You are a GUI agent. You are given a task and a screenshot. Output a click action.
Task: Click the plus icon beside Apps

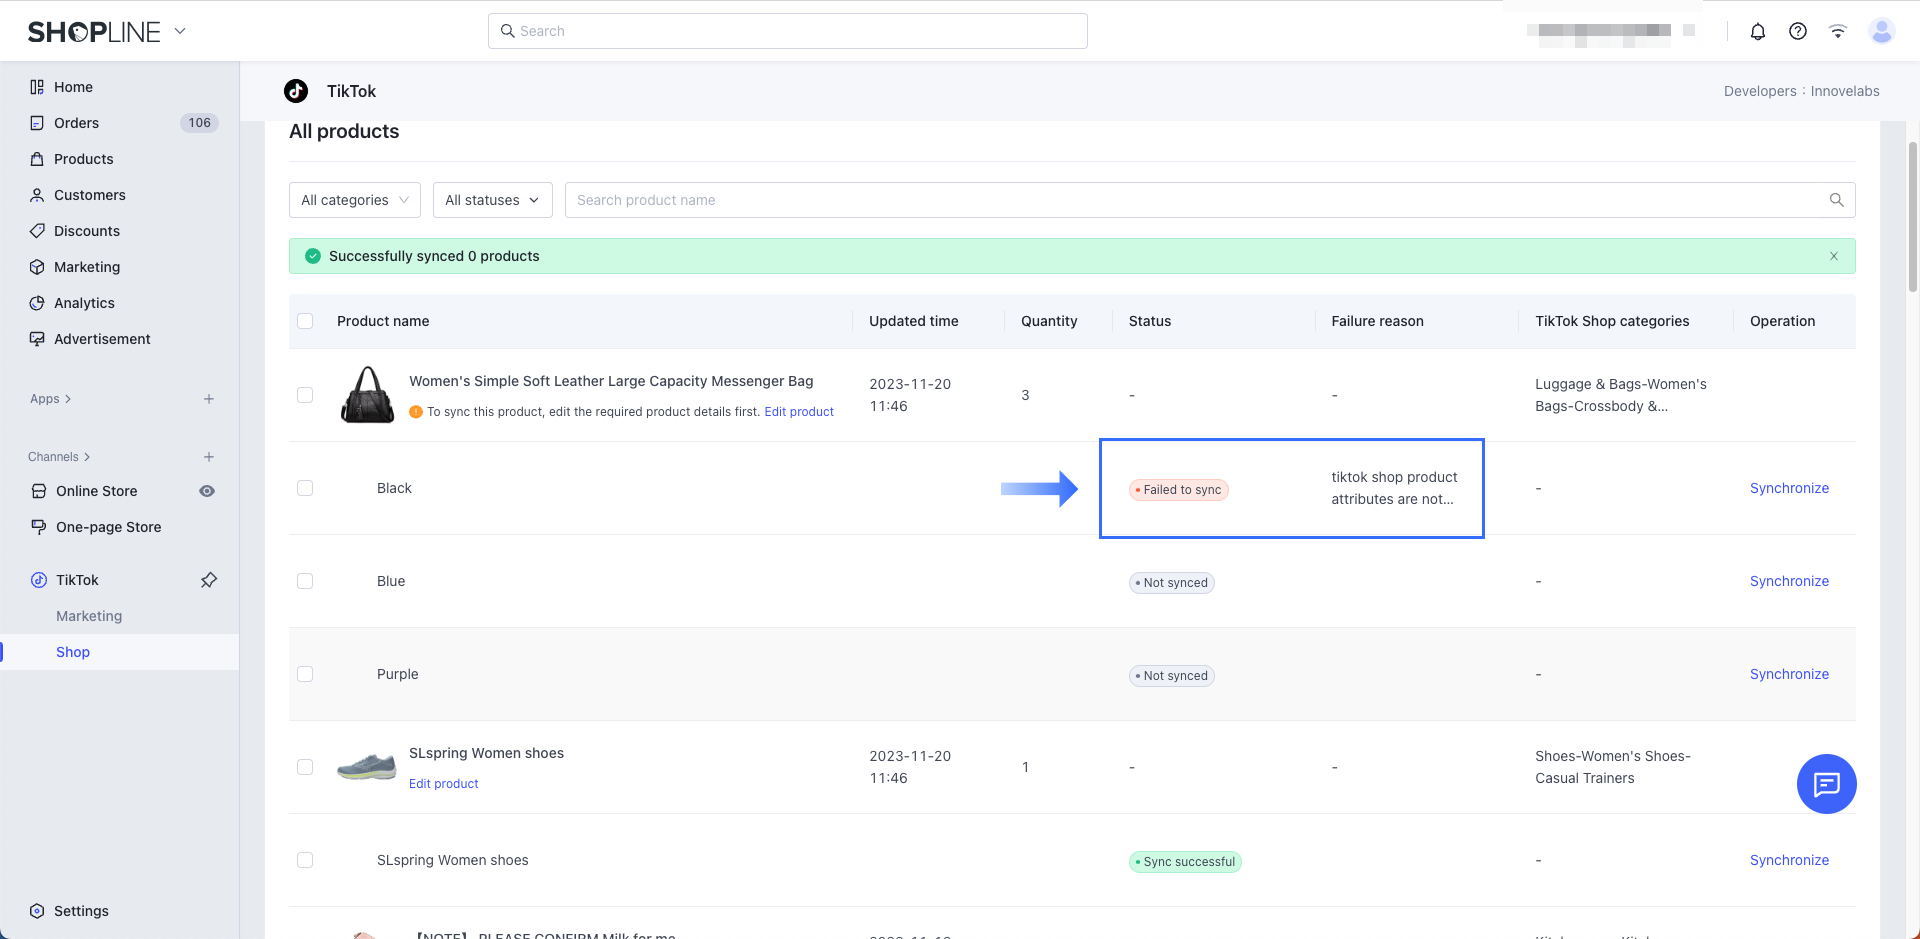tap(209, 399)
